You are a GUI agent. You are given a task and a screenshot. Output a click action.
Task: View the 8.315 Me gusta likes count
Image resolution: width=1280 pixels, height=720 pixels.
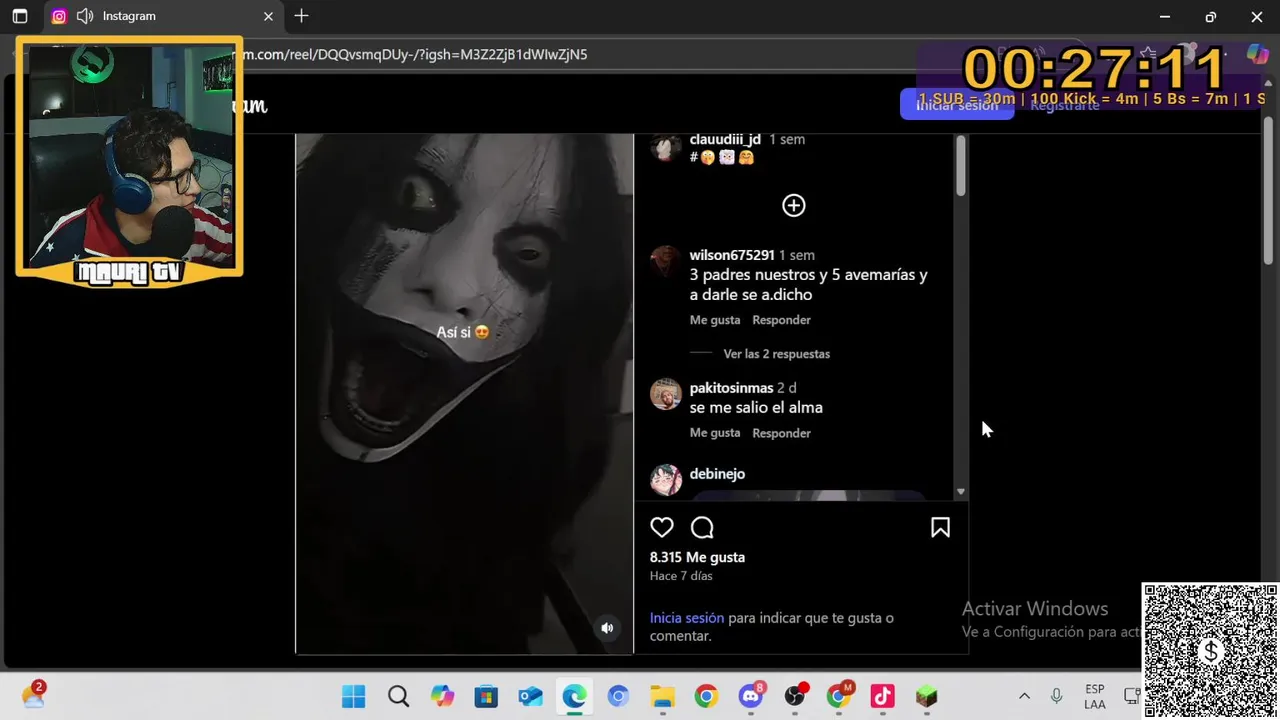[x=697, y=557]
